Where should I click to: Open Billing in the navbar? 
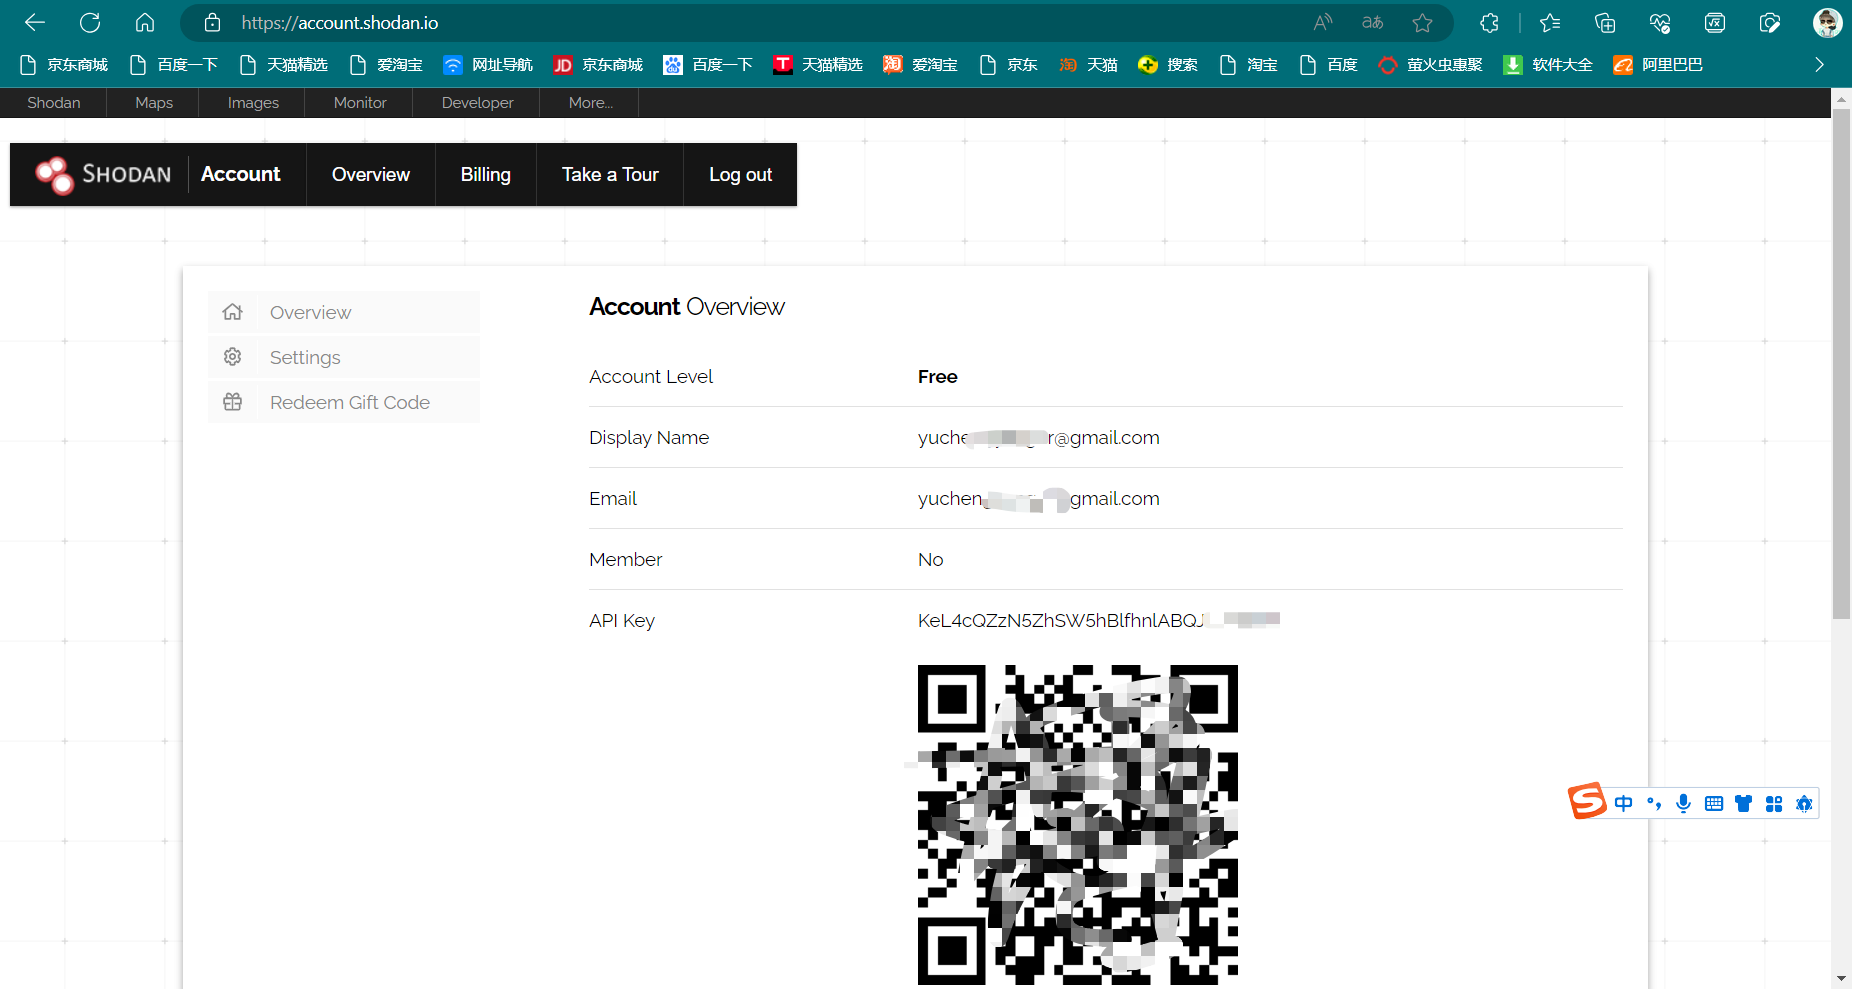coord(486,174)
